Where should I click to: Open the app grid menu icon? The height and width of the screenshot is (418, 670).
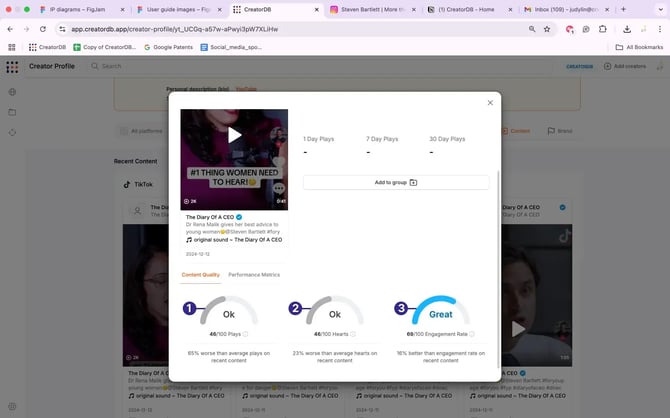12,67
